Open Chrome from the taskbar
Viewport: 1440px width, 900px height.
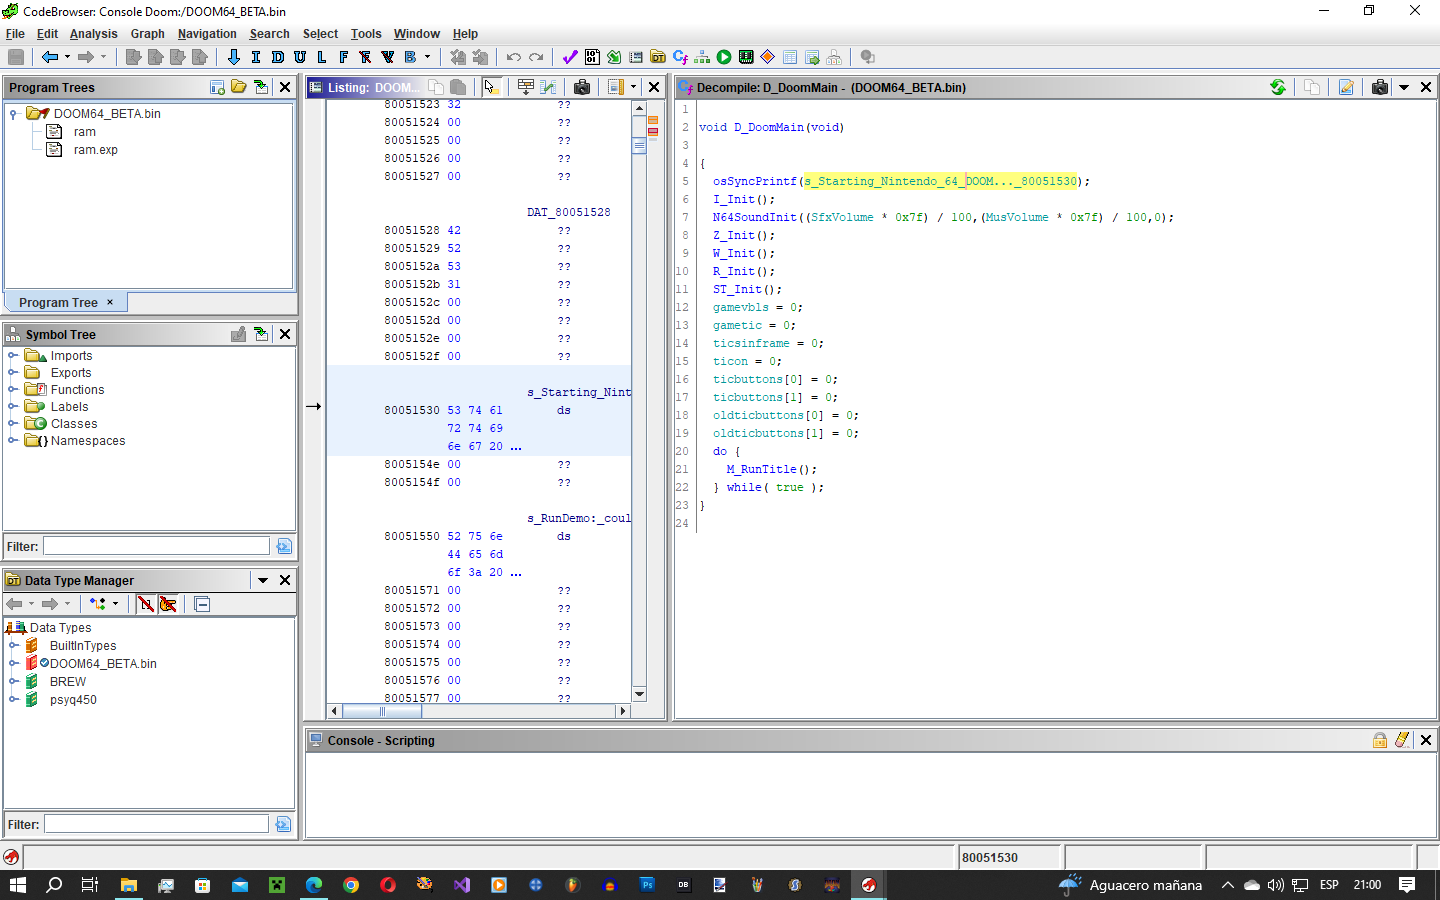pyautogui.click(x=351, y=885)
